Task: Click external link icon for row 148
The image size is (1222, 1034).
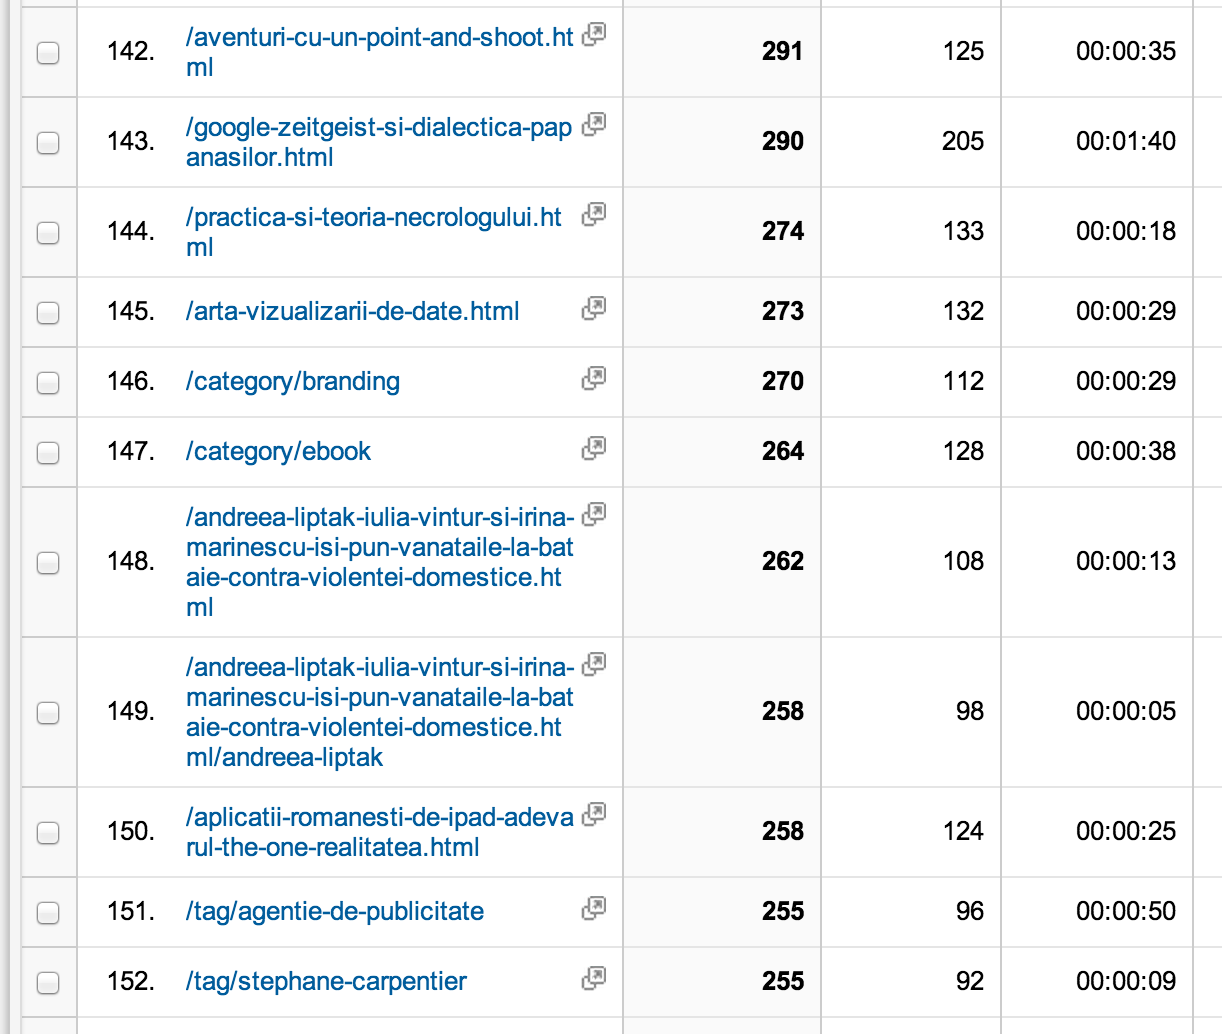Action: tap(594, 515)
